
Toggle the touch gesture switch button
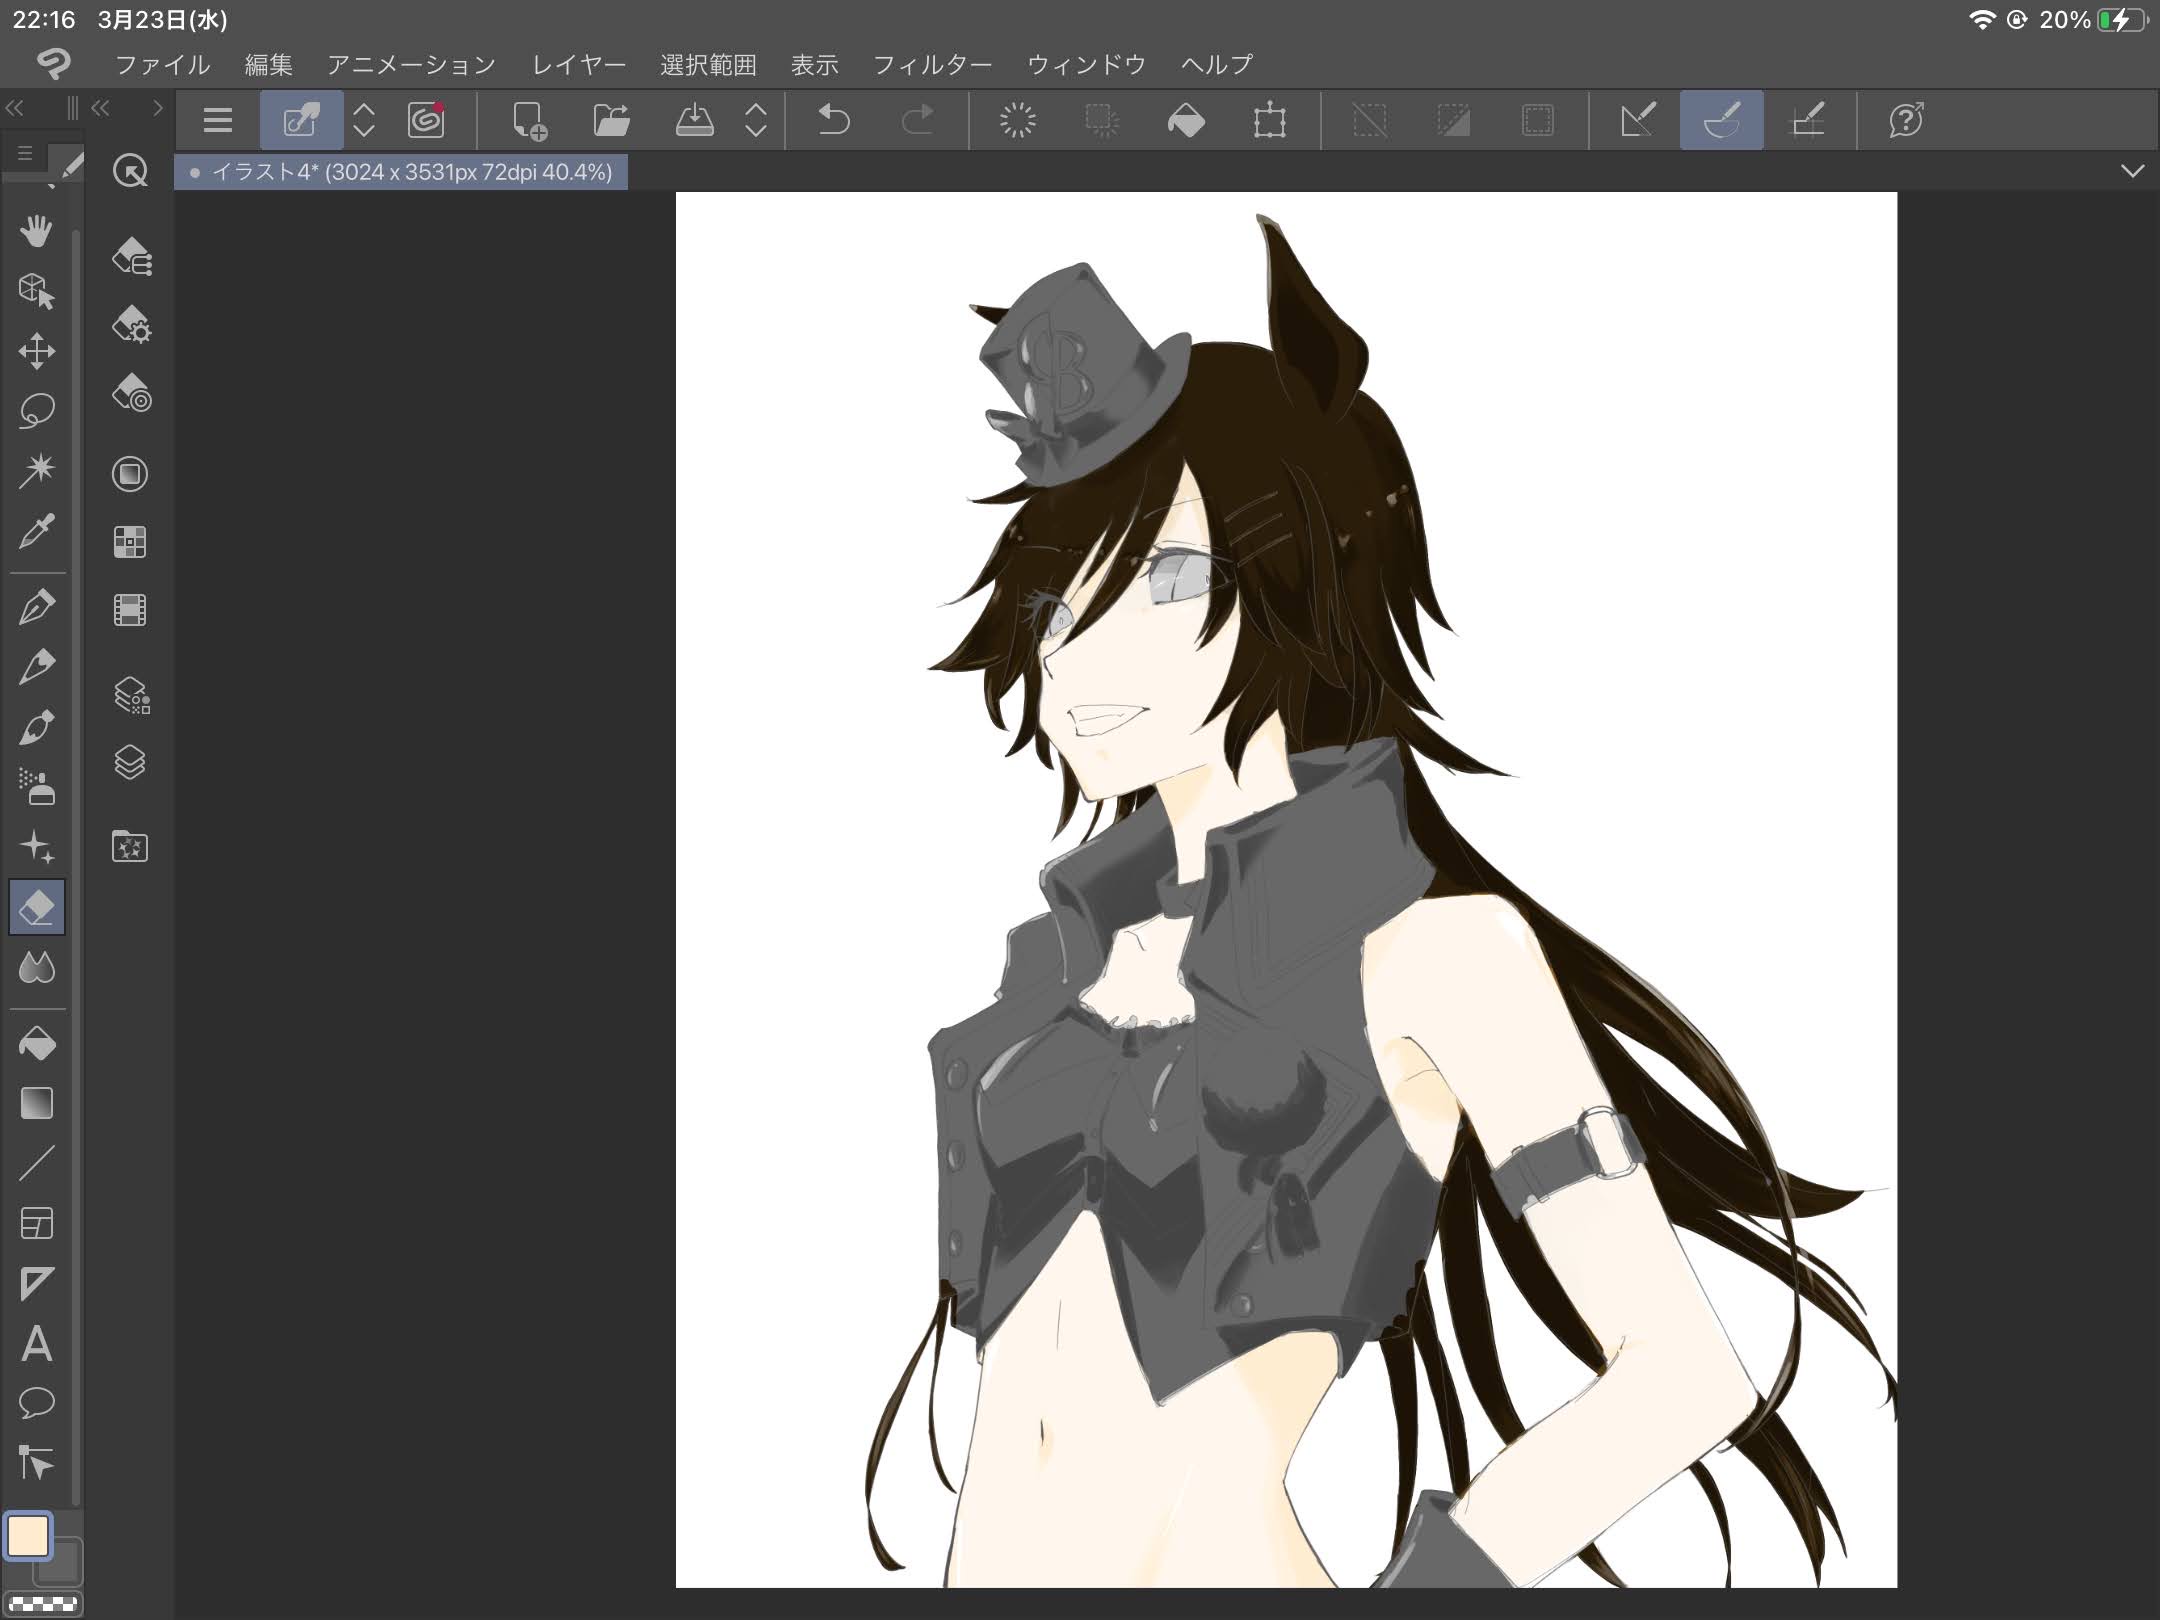301,120
